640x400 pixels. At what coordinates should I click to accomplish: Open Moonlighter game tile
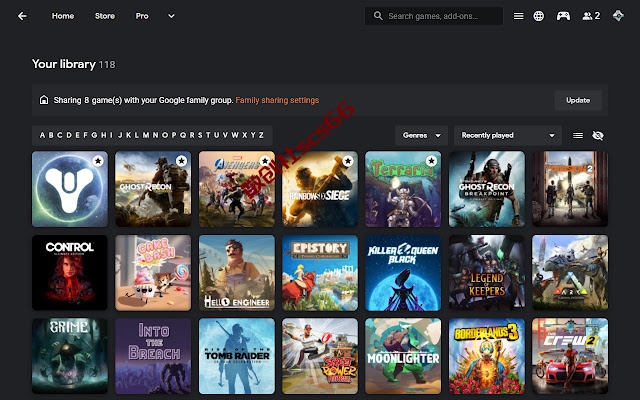pyautogui.click(x=403, y=356)
